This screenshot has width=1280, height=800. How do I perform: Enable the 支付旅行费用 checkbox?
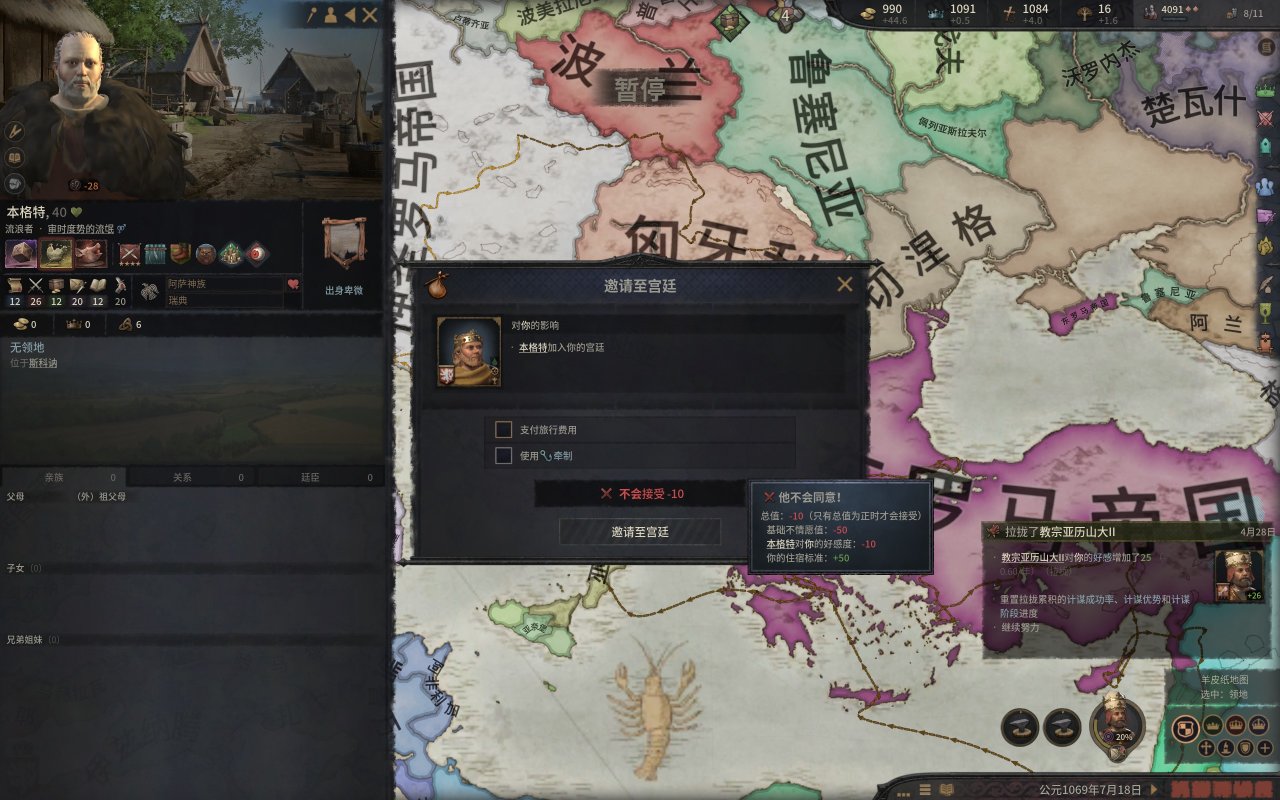504,430
